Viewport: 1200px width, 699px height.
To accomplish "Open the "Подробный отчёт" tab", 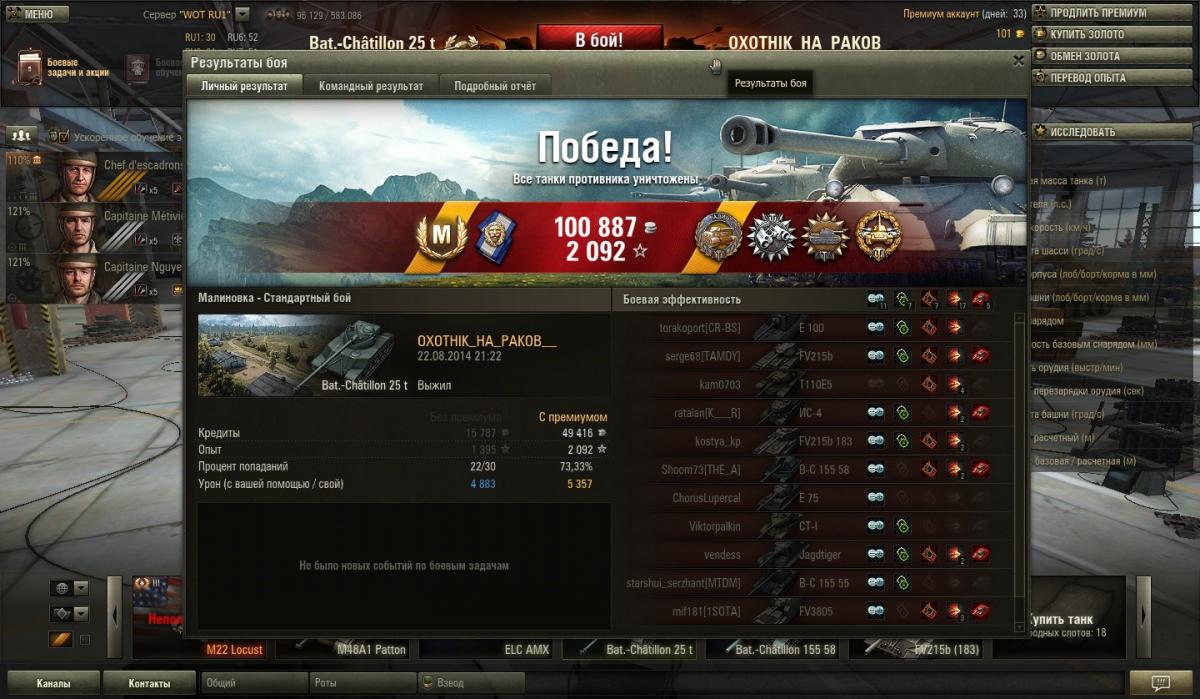I will point(495,86).
